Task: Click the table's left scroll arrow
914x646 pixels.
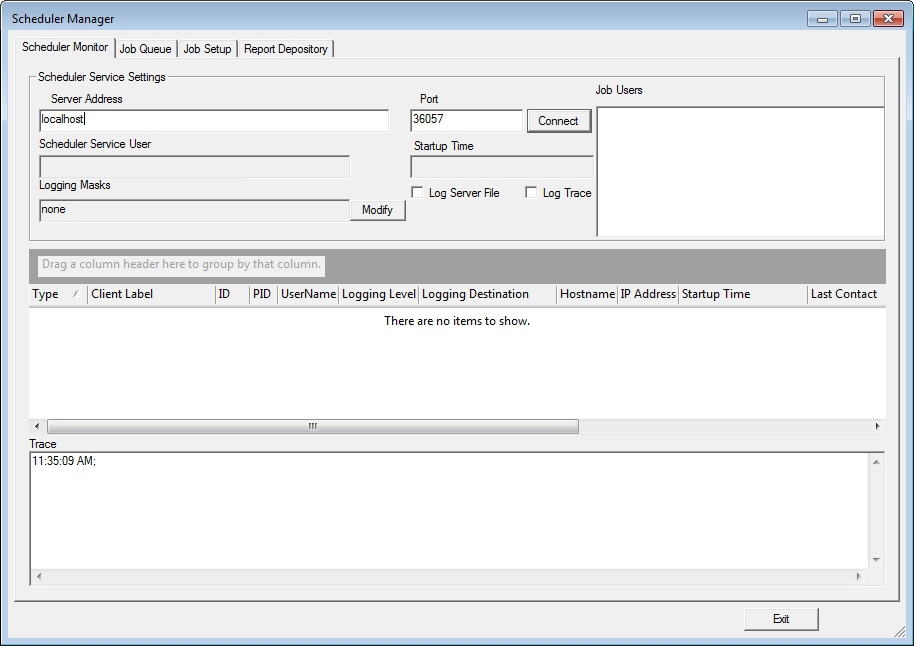Action: coord(37,426)
